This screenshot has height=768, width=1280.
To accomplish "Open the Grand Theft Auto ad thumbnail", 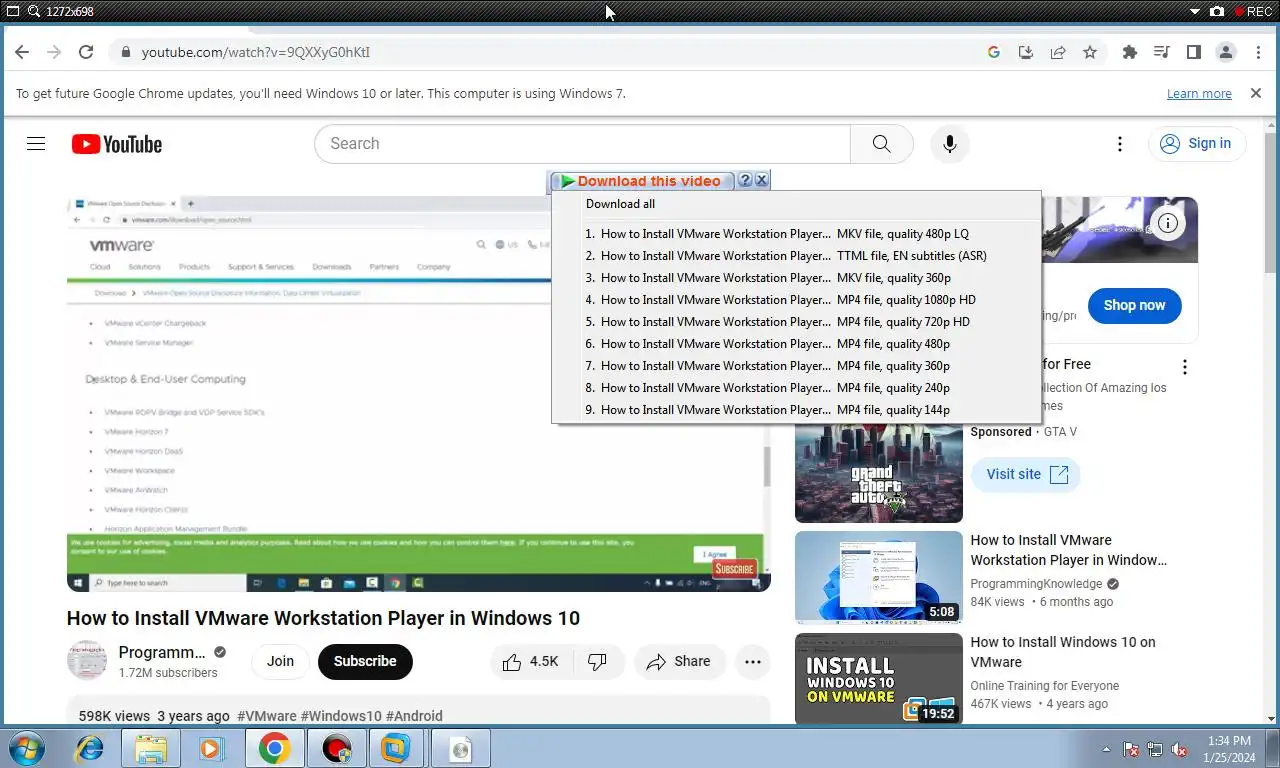I will point(878,474).
